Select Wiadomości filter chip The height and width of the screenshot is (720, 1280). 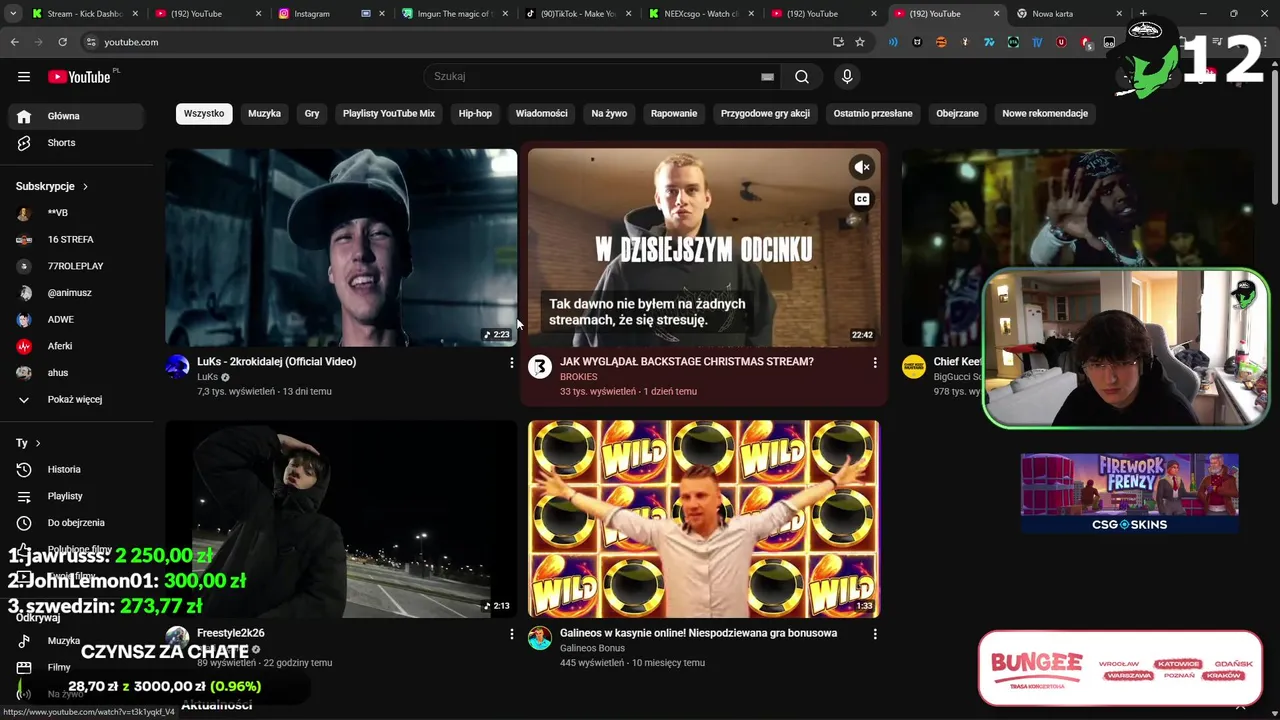tap(541, 114)
